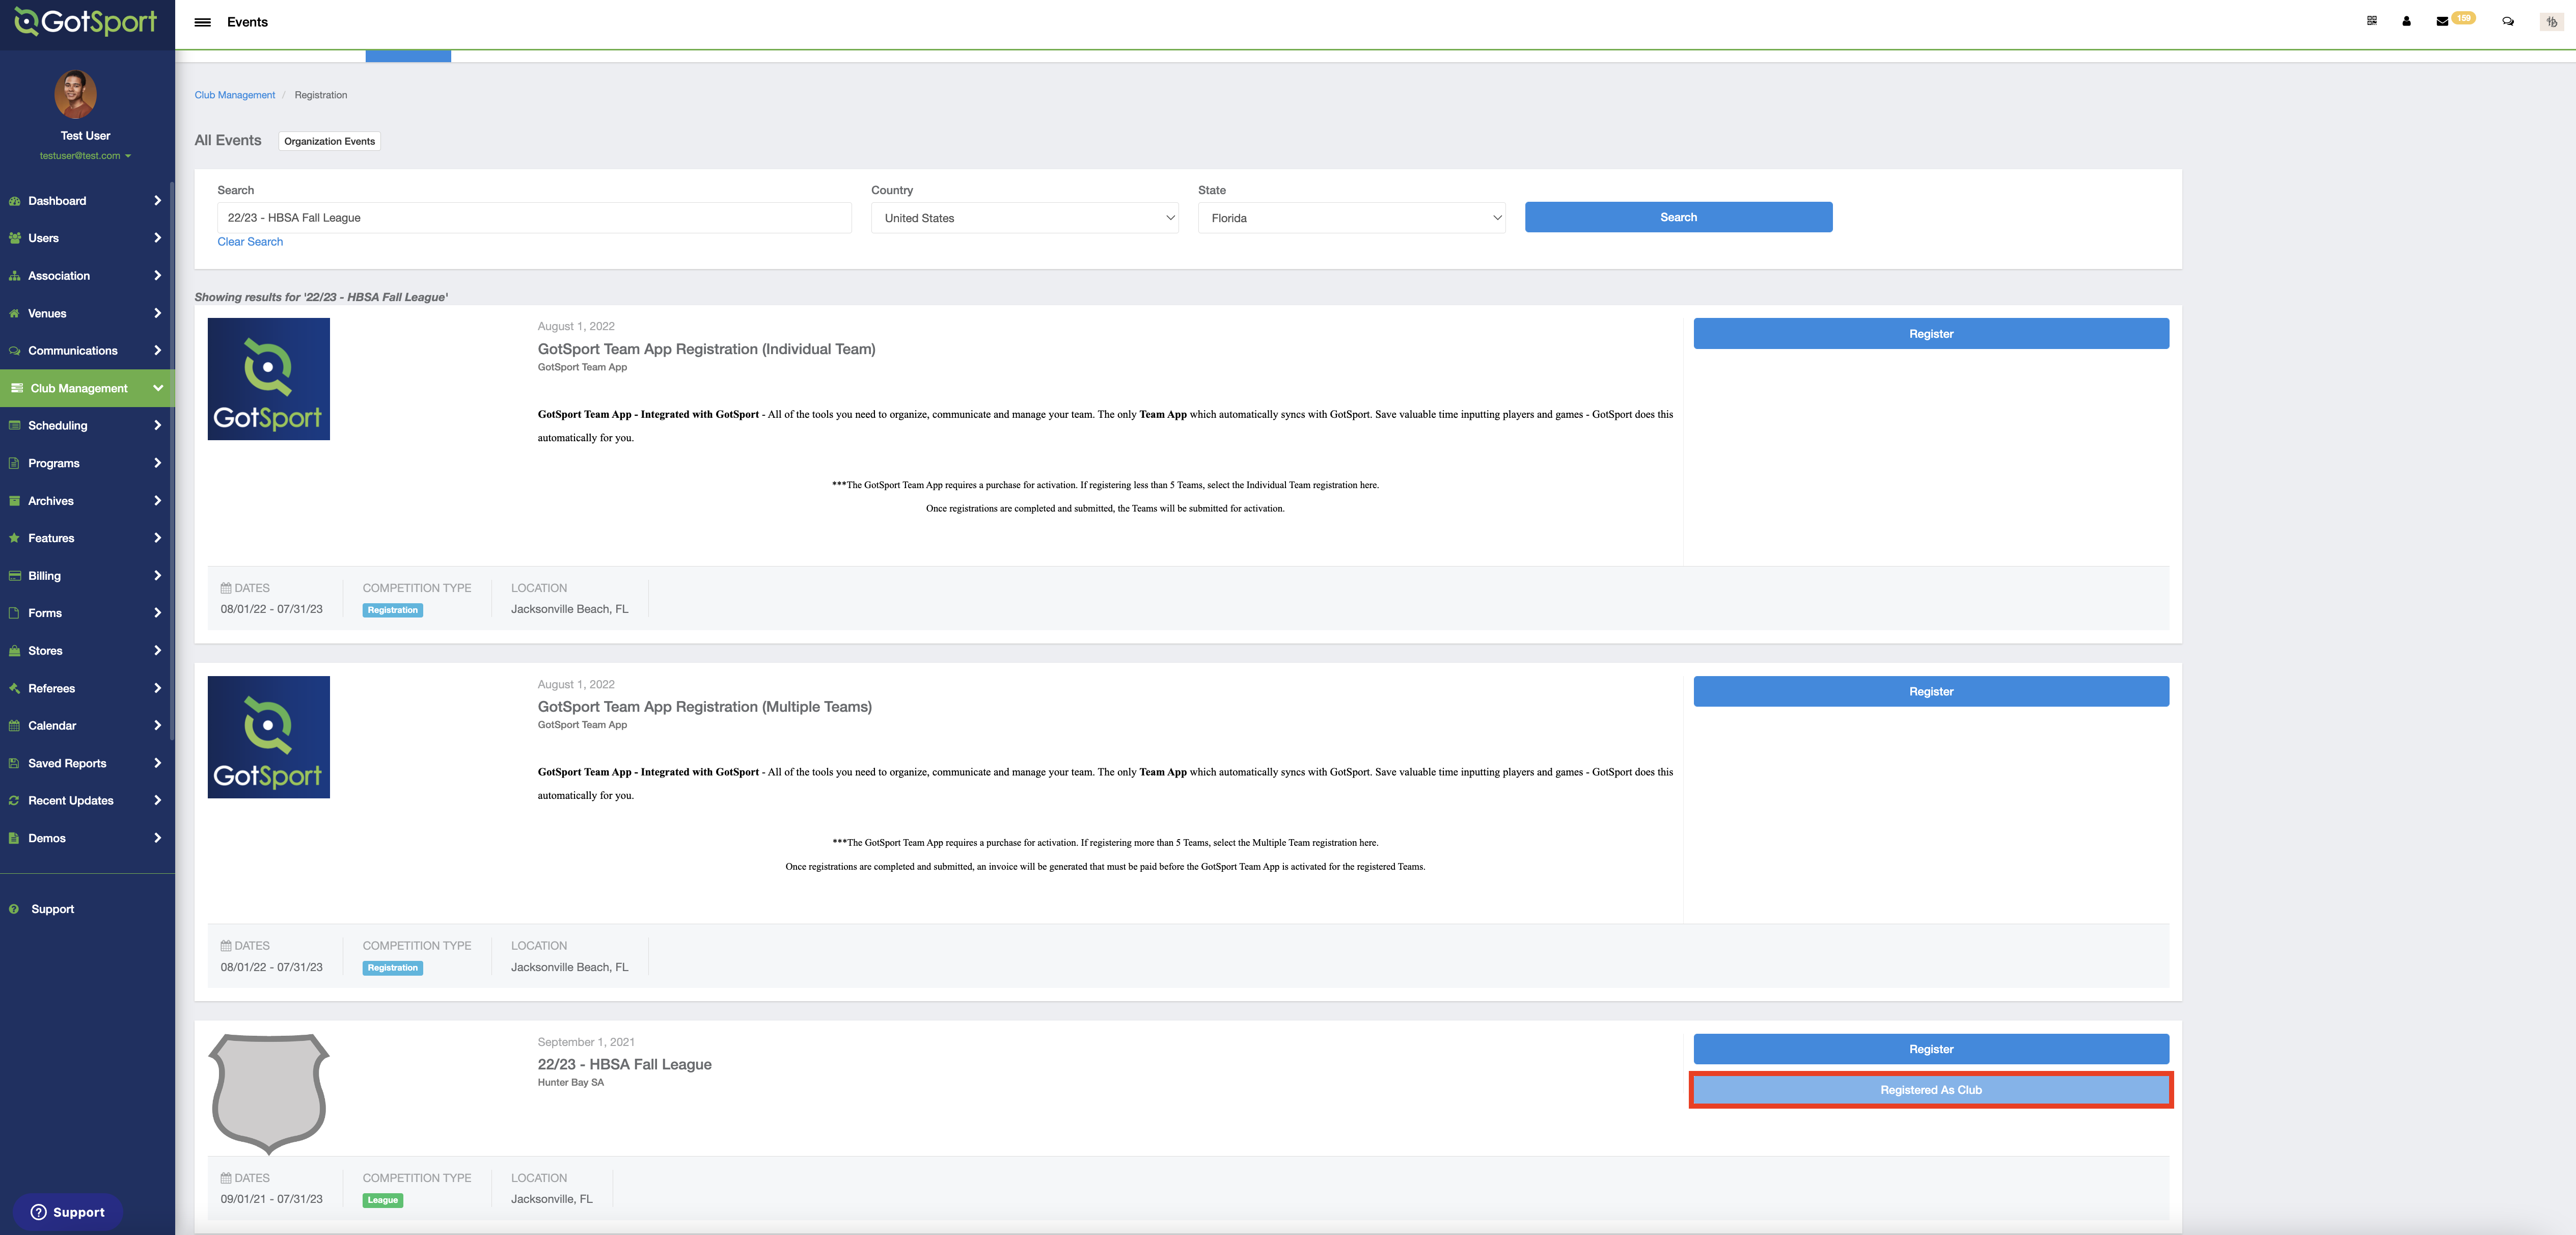Viewport: 2576px width, 1235px height.
Task: Click the Recent Updates refresh icon
Action: click(x=14, y=801)
